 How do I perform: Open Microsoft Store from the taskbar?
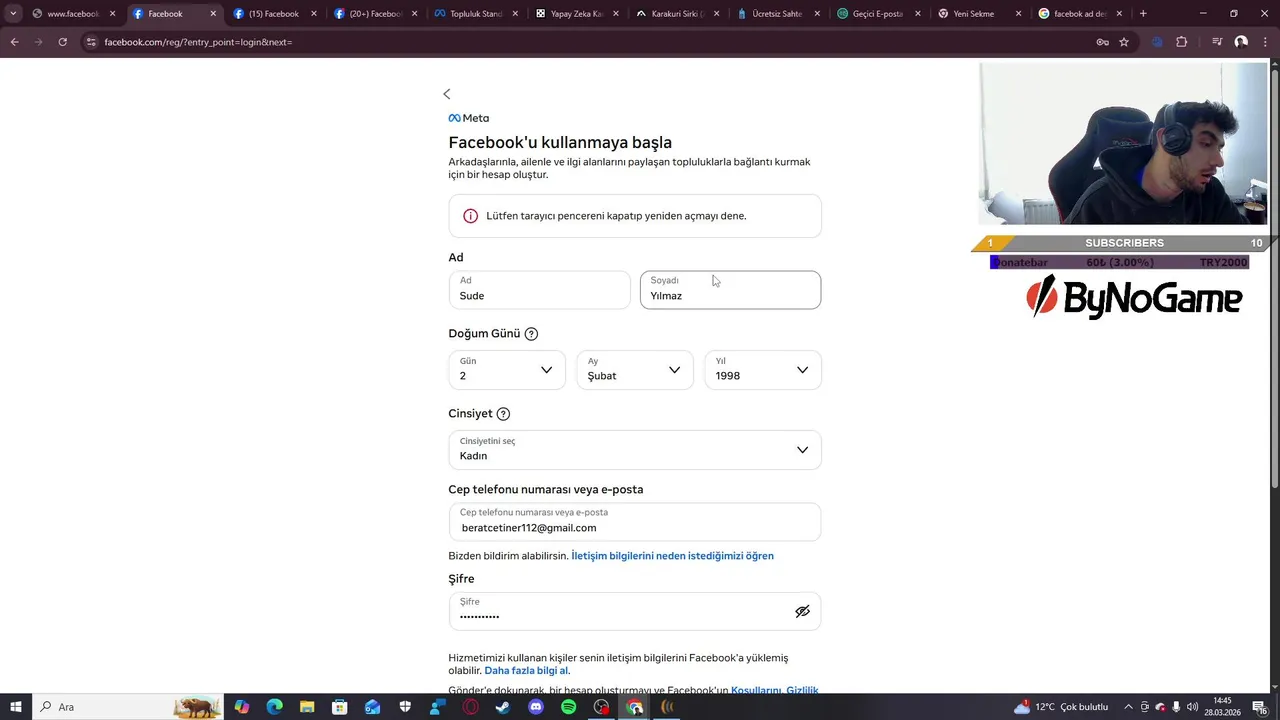click(x=339, y=707)
